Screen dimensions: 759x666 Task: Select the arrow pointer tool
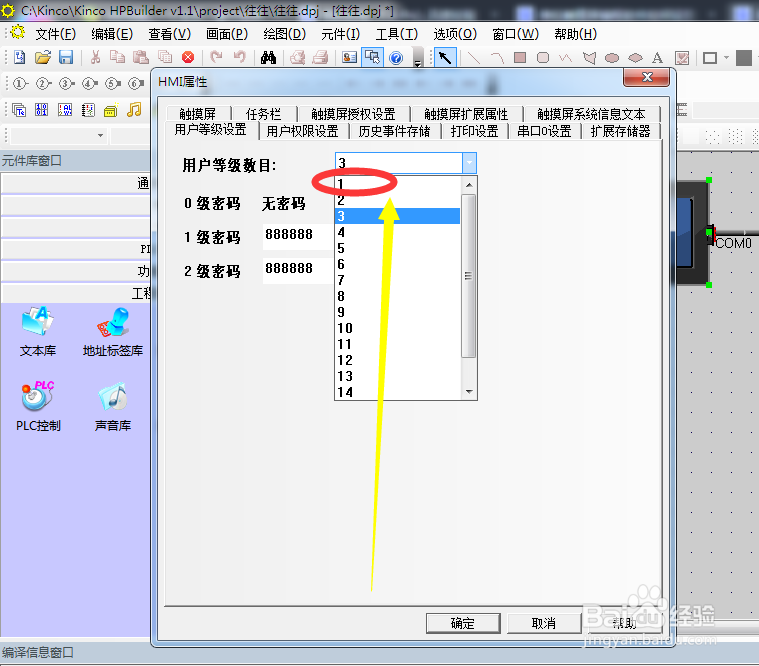point(445,58)
